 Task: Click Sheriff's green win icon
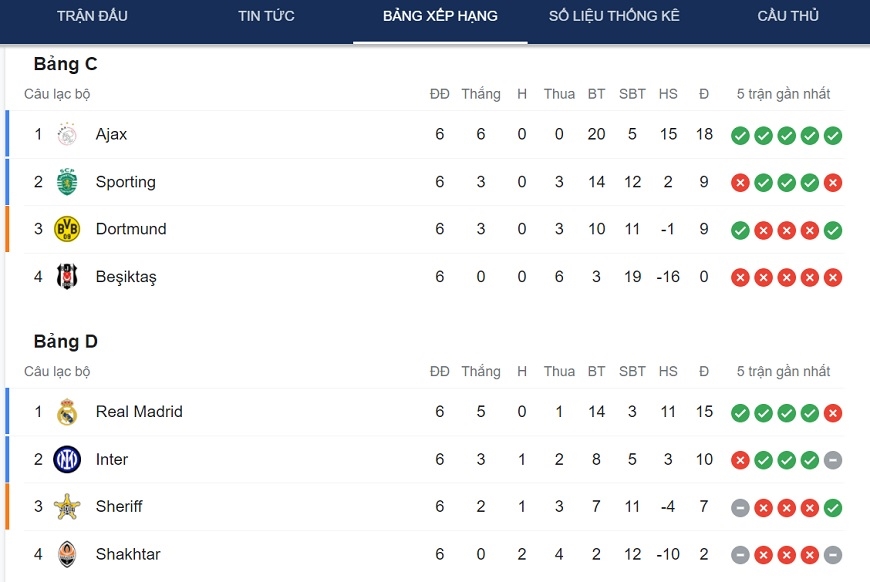coord(832,508)
